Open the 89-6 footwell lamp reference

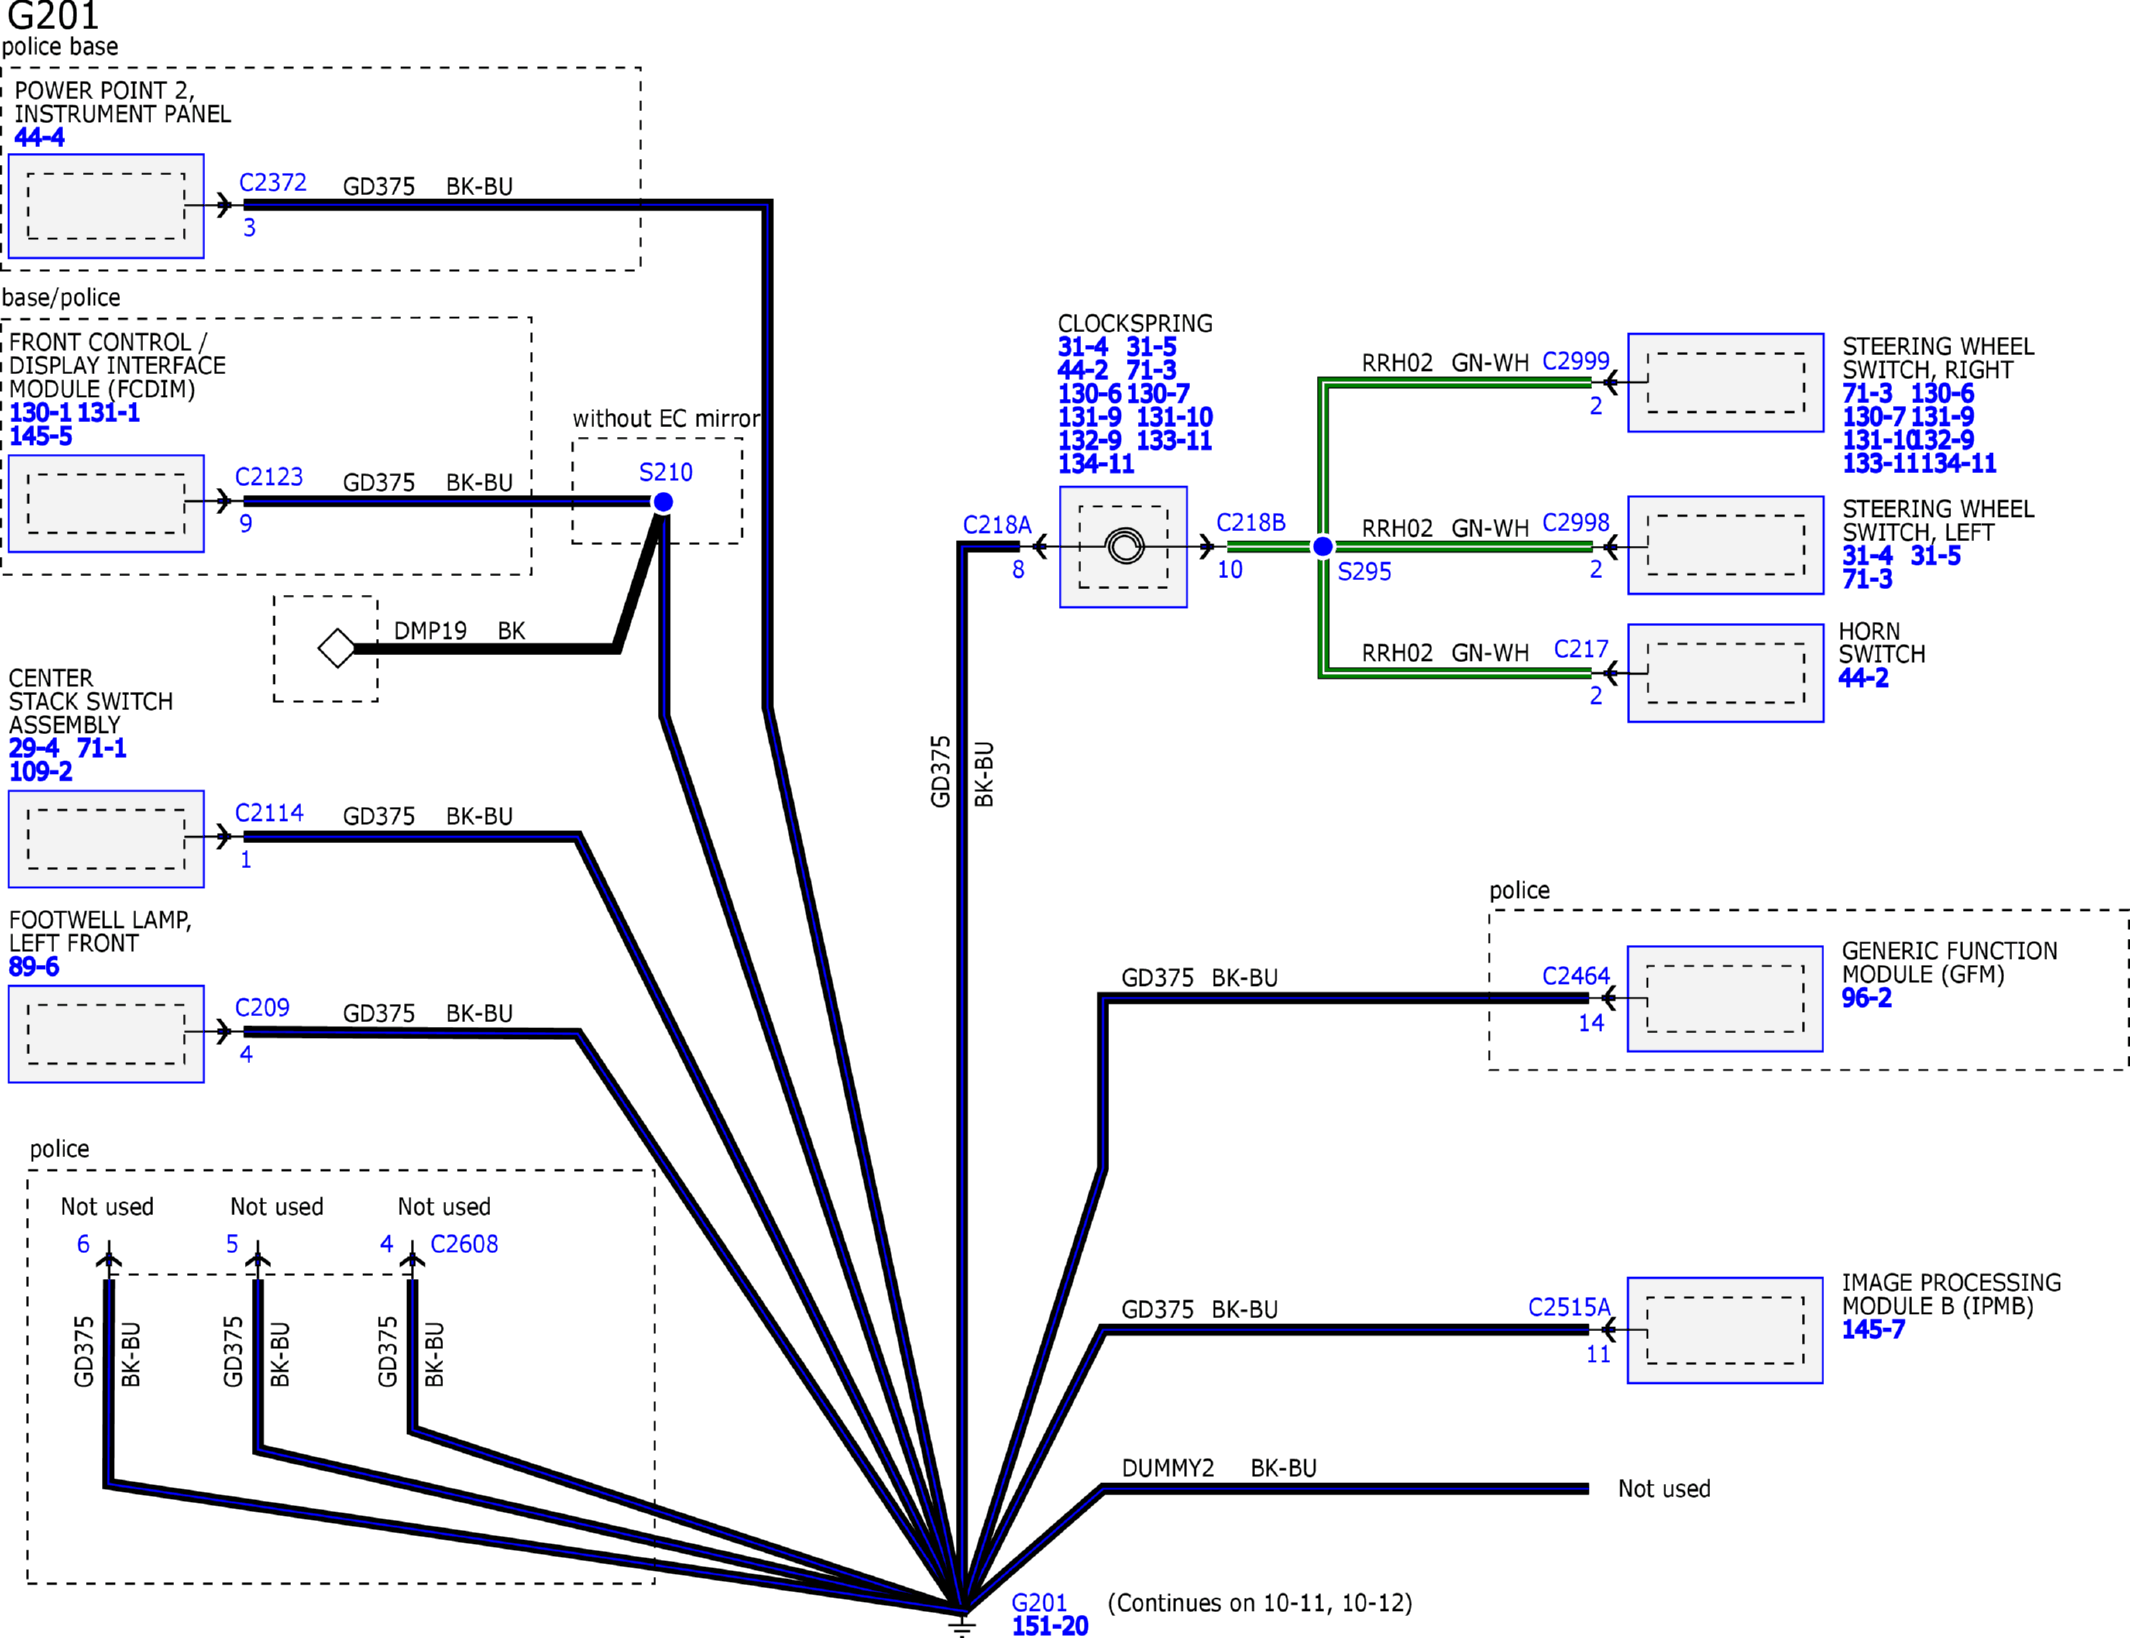point(34,967)
